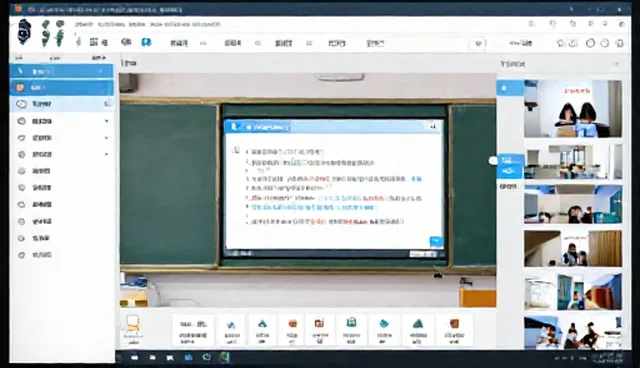Viewport: 640px width, 368px height.
Task: Expand the fifth sidebar row's dropdown arrow
Action: [x=107, y=138]
